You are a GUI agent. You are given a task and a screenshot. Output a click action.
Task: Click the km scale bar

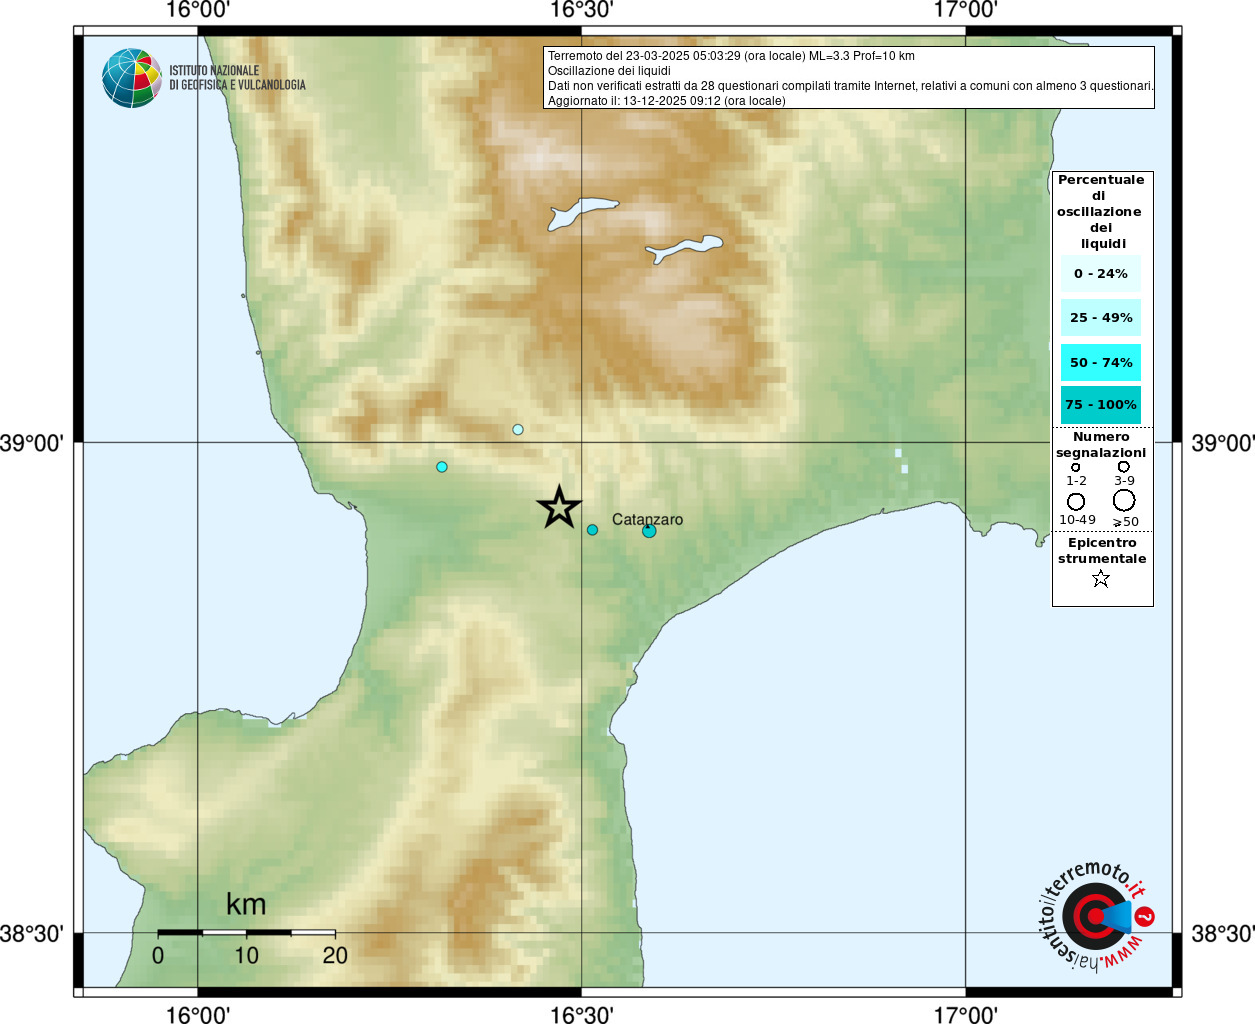[x=246, y=932]
